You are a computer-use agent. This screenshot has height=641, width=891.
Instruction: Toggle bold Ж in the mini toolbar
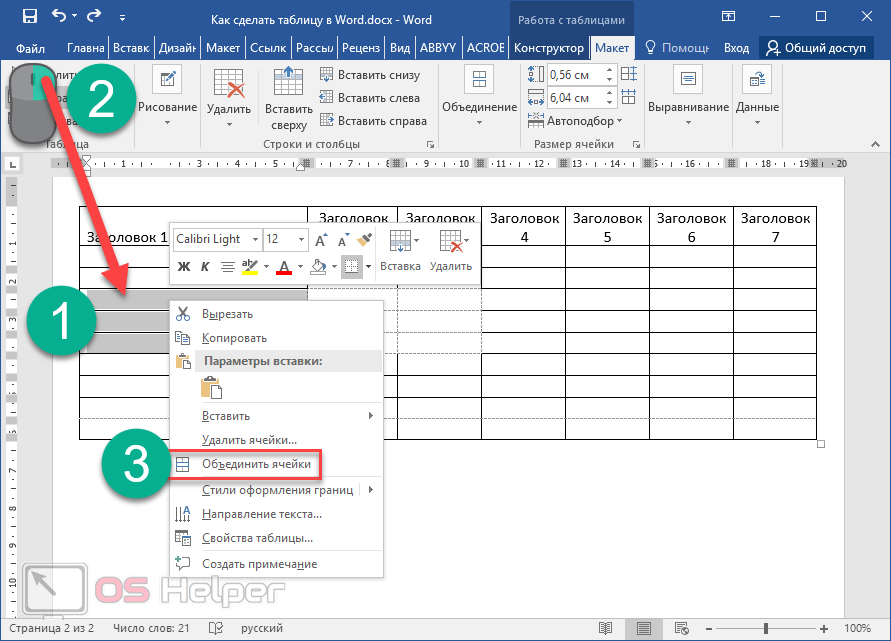coord(184,266)
